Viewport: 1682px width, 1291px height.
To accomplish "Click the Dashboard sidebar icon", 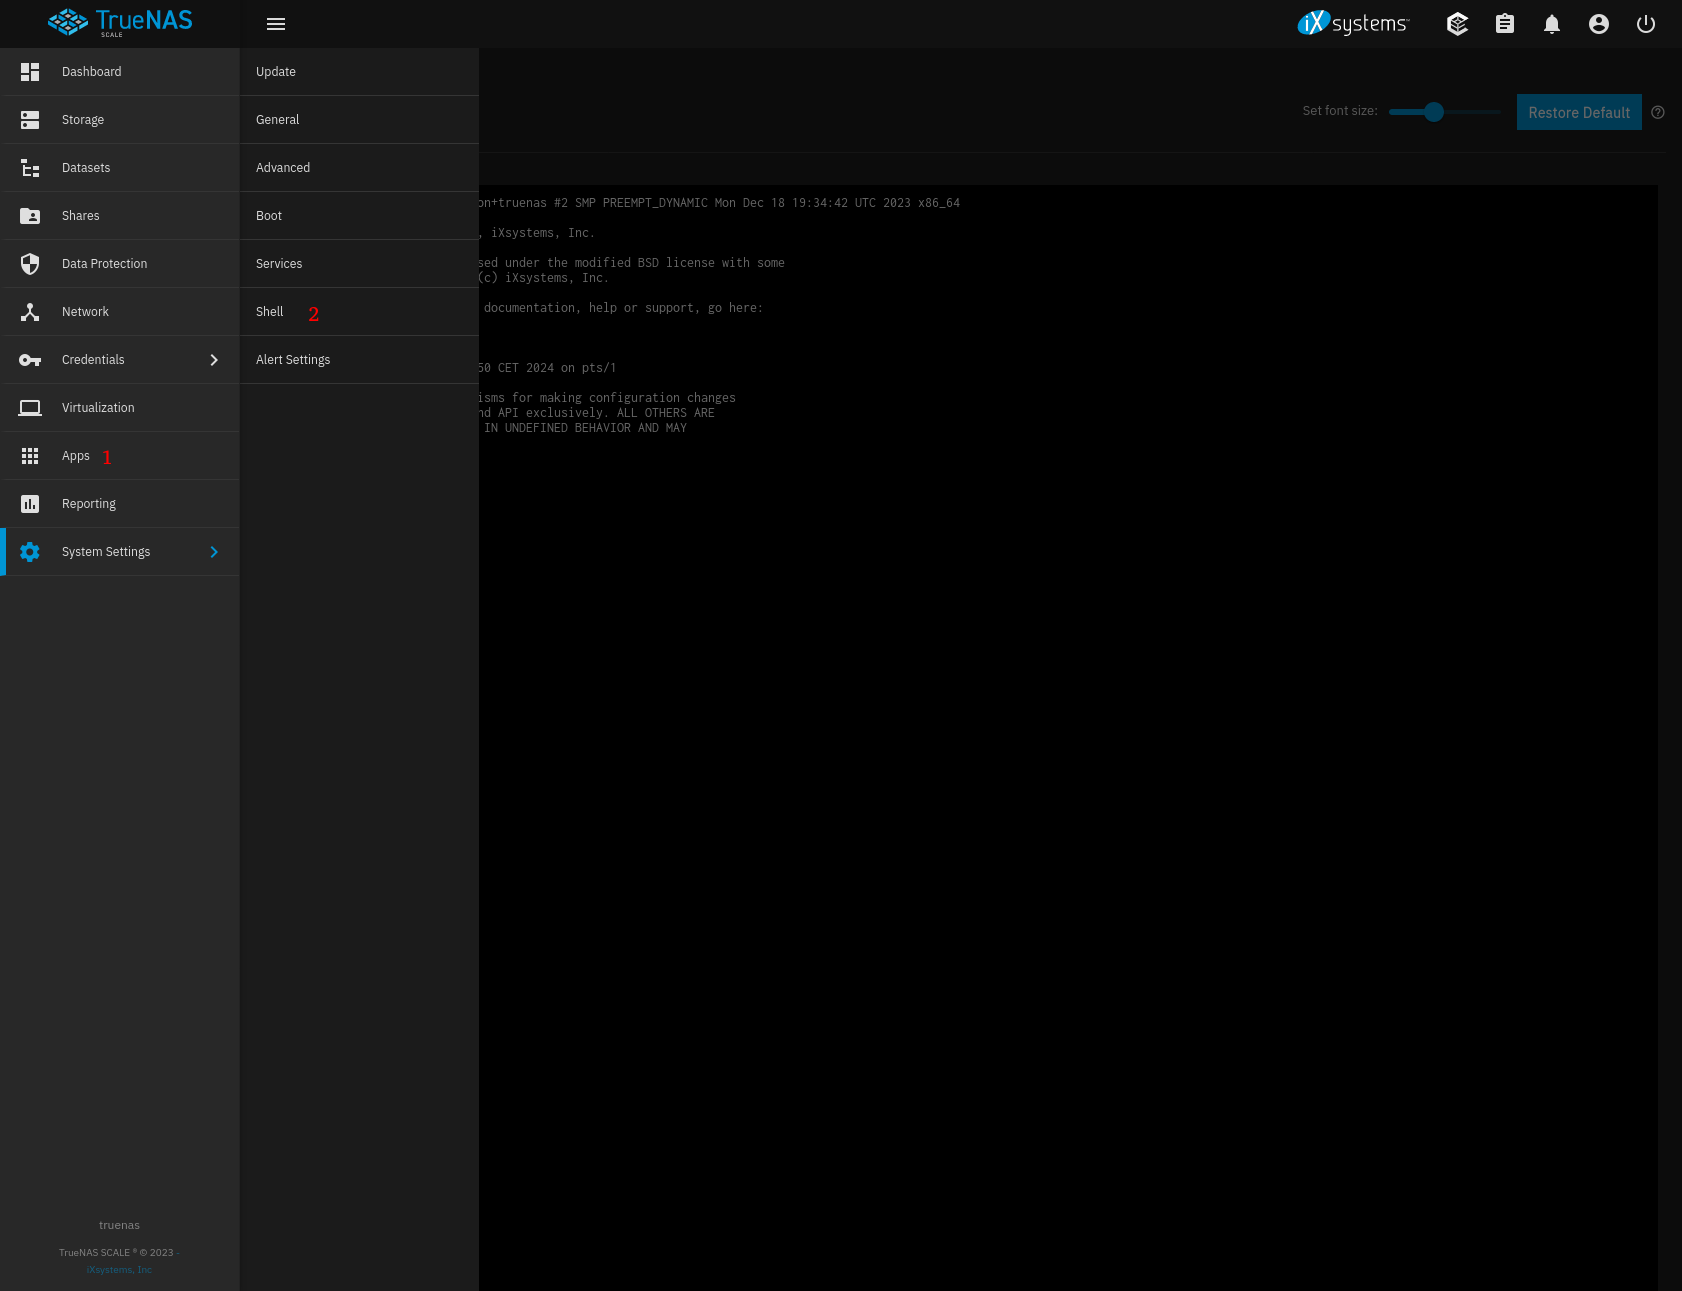I will [x=30, y=72].
